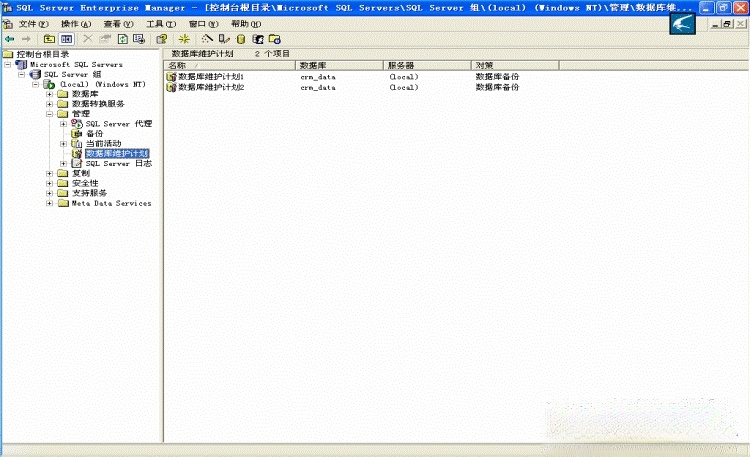This screenshot has height=457, width=750.
Task: Launch the wizard wand toolbar icon
Action: (207, 39)
